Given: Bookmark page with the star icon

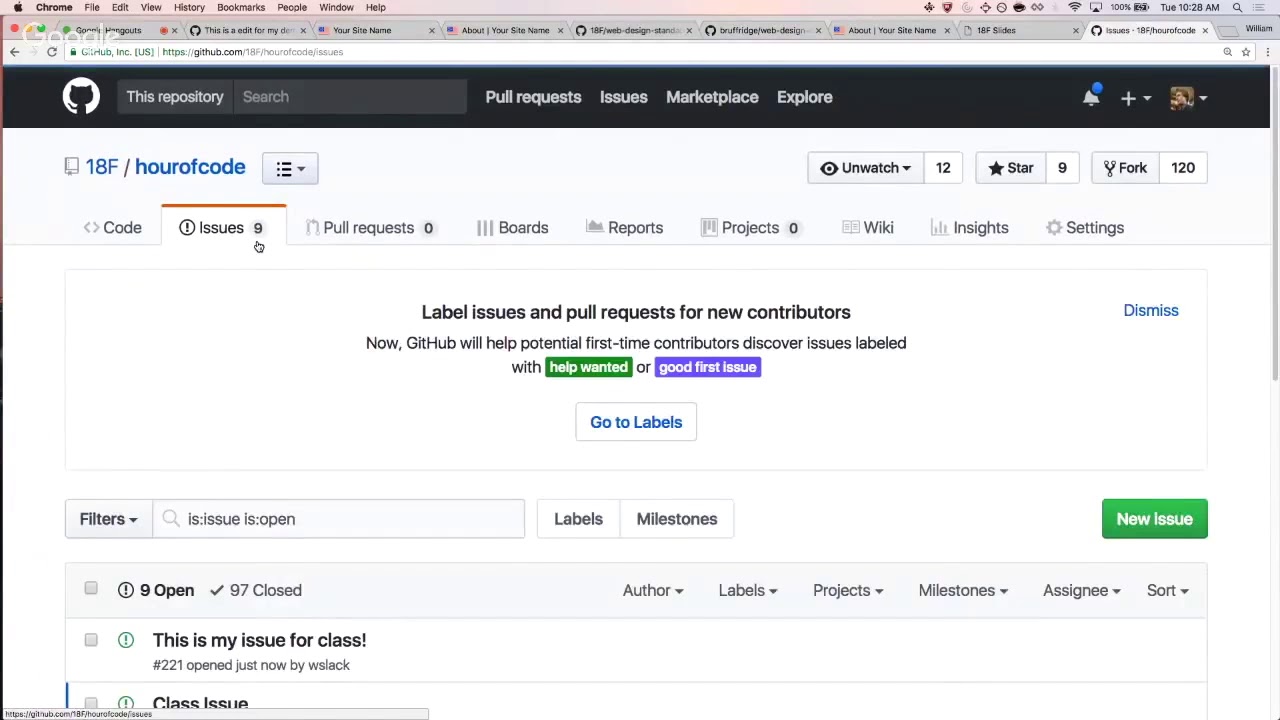Looking at the screenshot, I should (1246, 52).
